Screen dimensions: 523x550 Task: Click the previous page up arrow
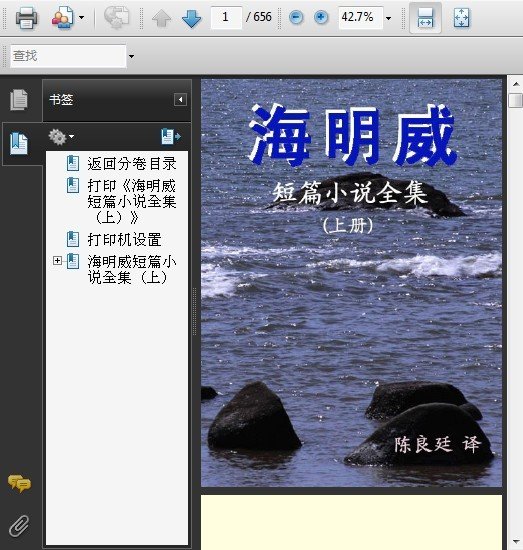click(x=161, y=18)
